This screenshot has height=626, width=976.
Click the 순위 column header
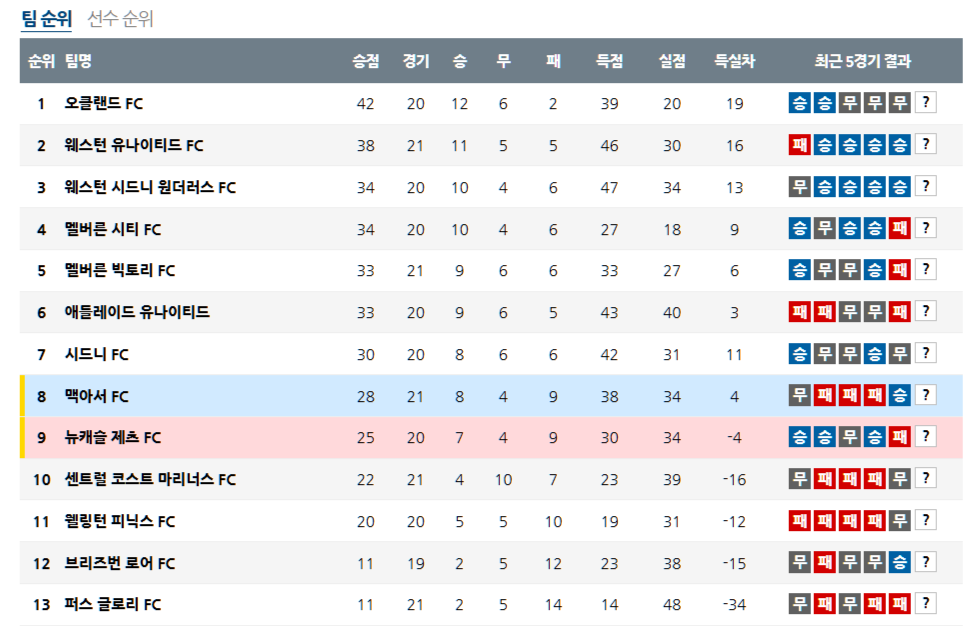(x=41, y=61)
